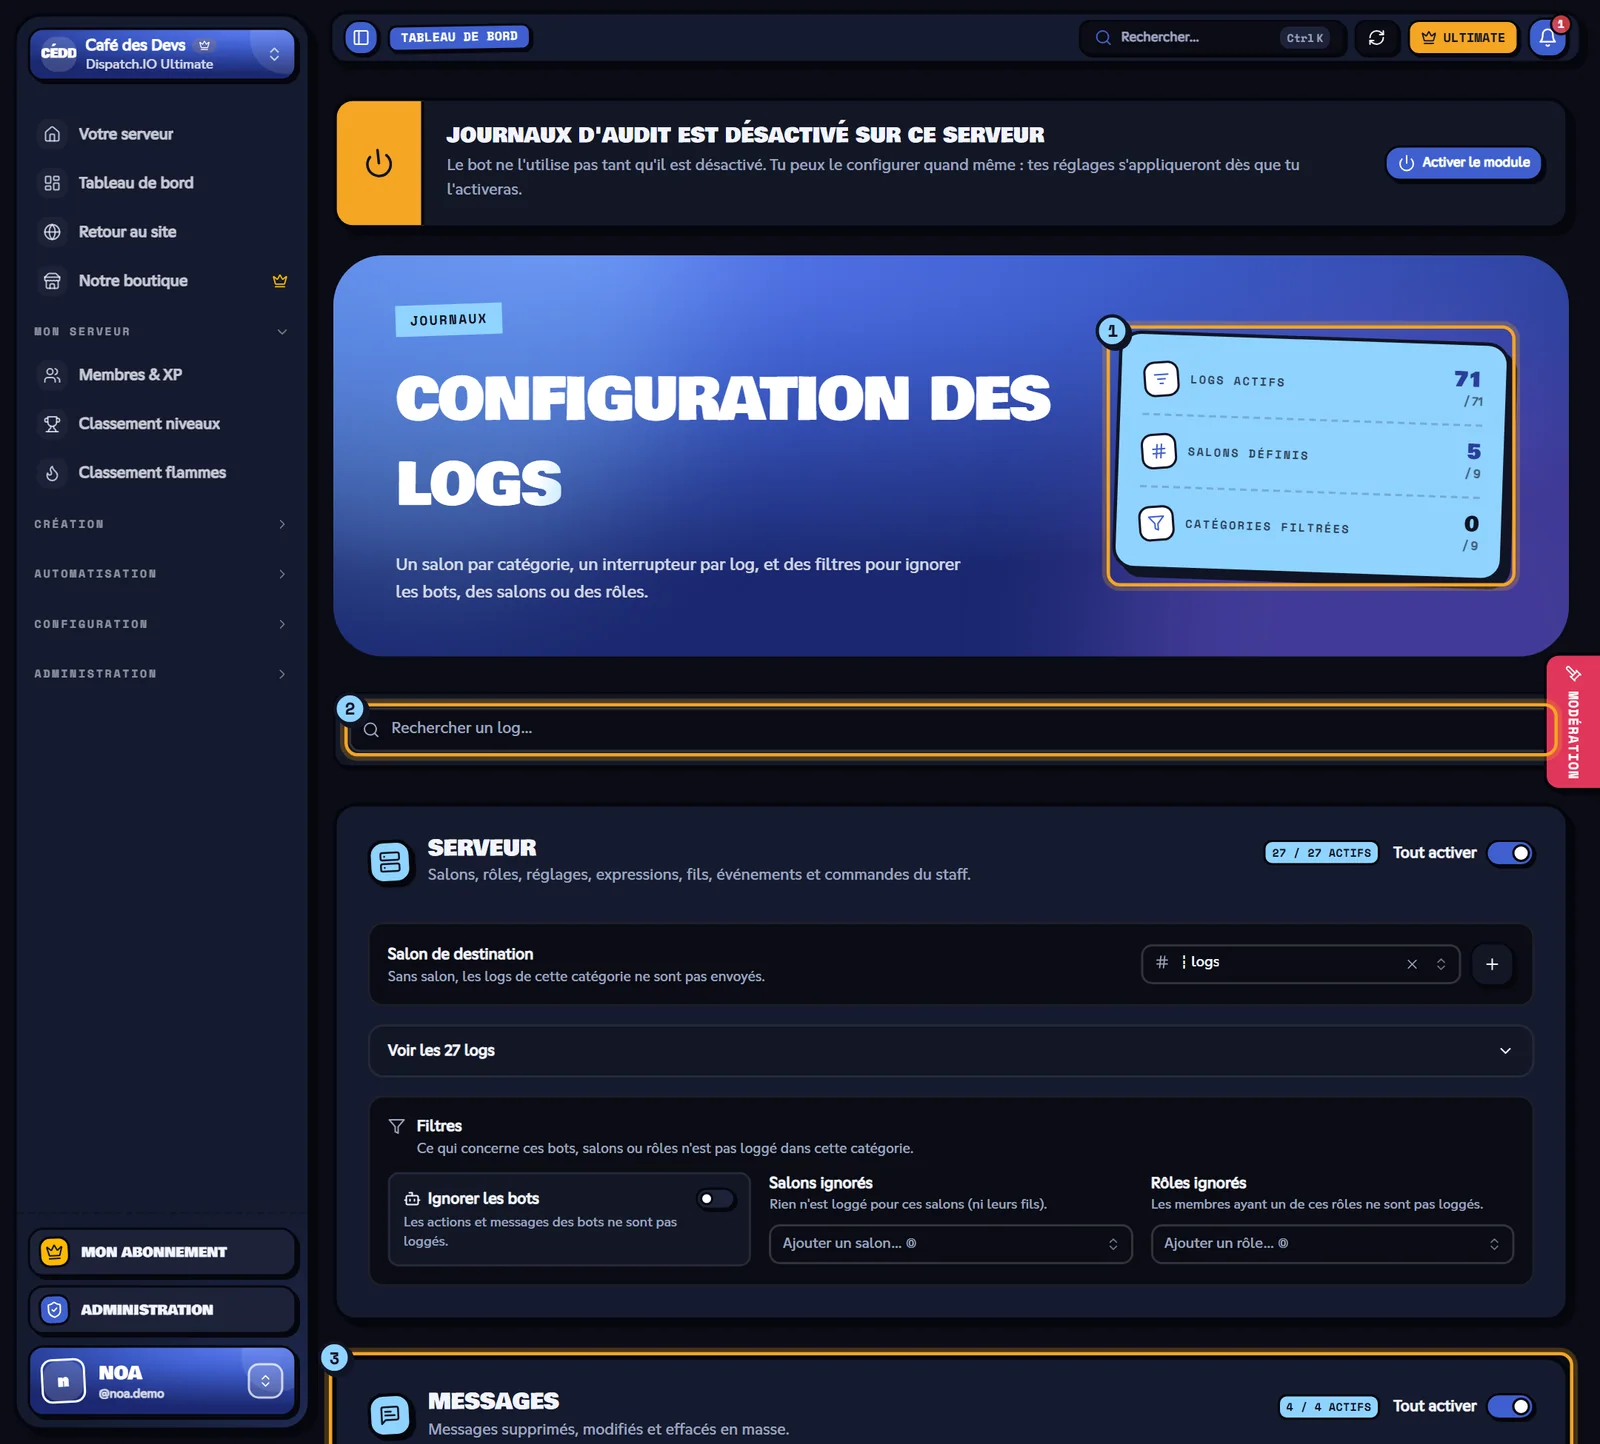
Task: Click the NOA user avatar
Action: 63,1381
